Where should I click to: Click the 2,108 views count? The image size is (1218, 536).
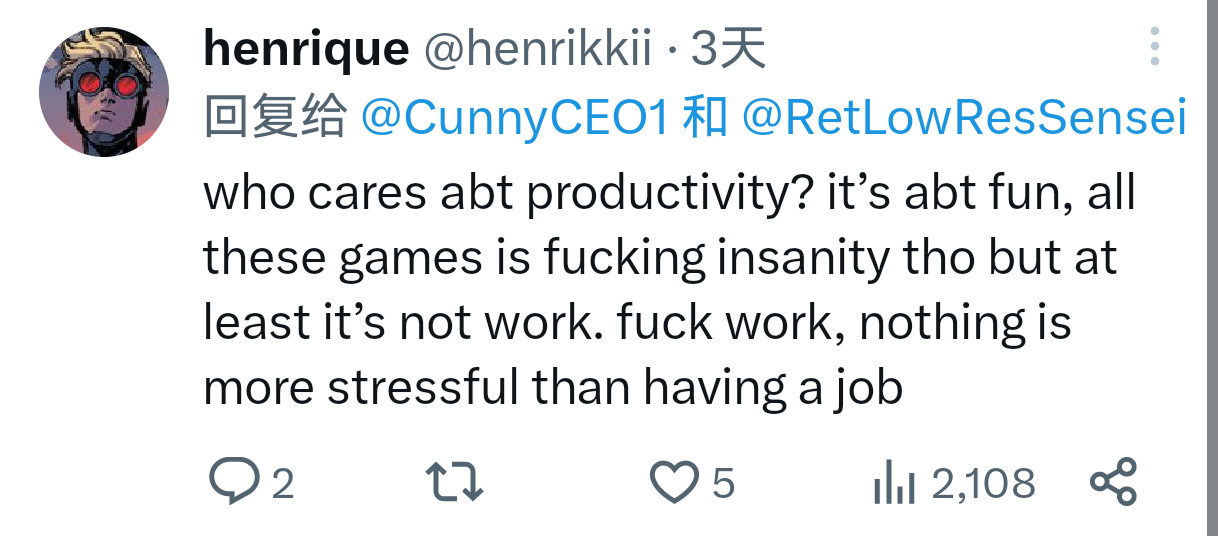click(x=983, y=485)
